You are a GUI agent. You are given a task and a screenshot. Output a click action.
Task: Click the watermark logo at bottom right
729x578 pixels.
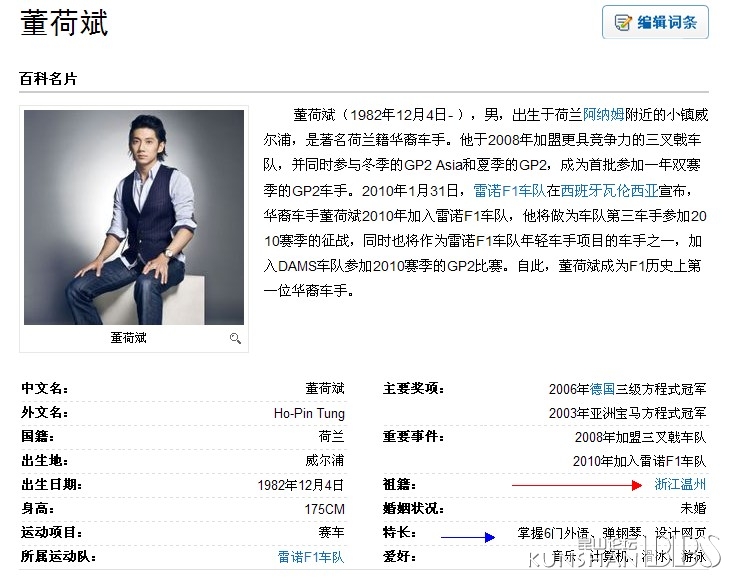tap(625, 553)
